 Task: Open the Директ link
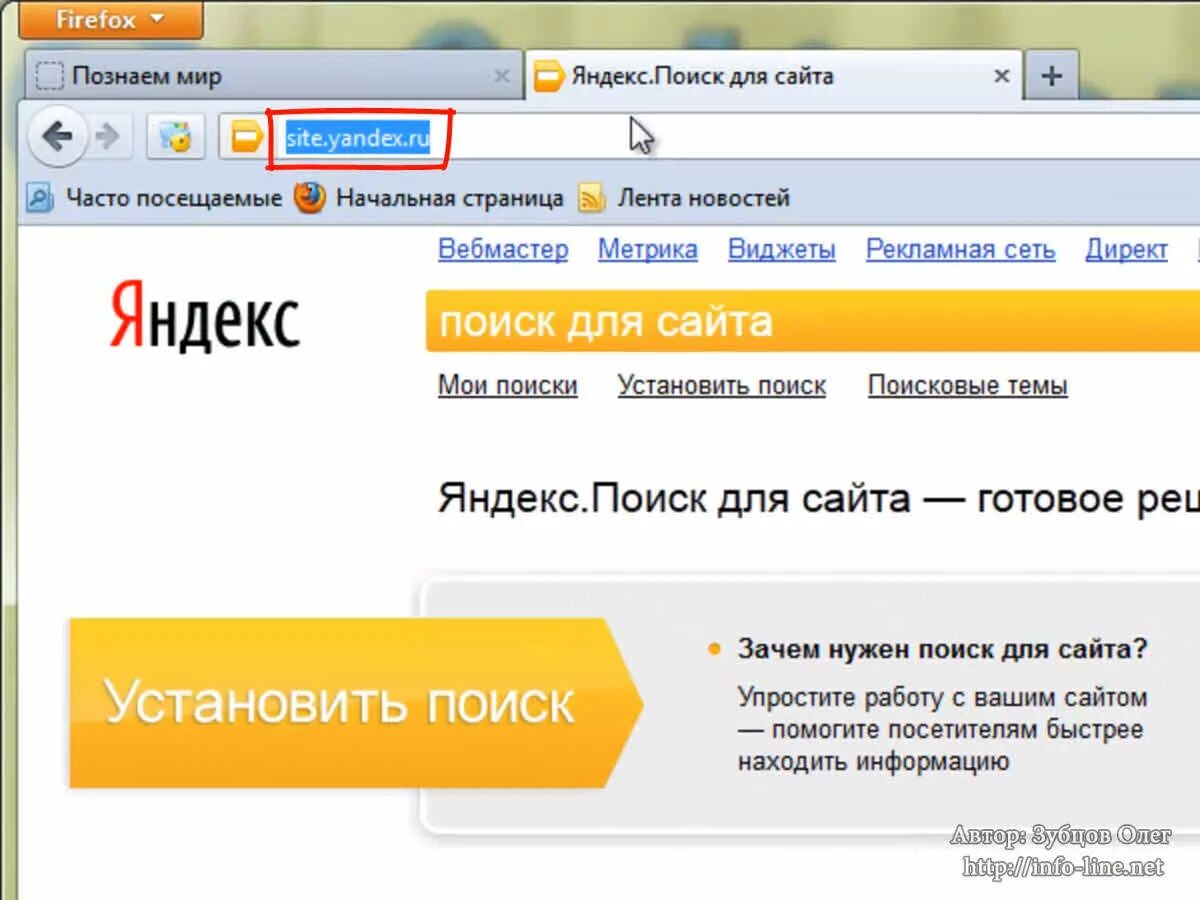pyautogui.click(x=1127, y=249)
